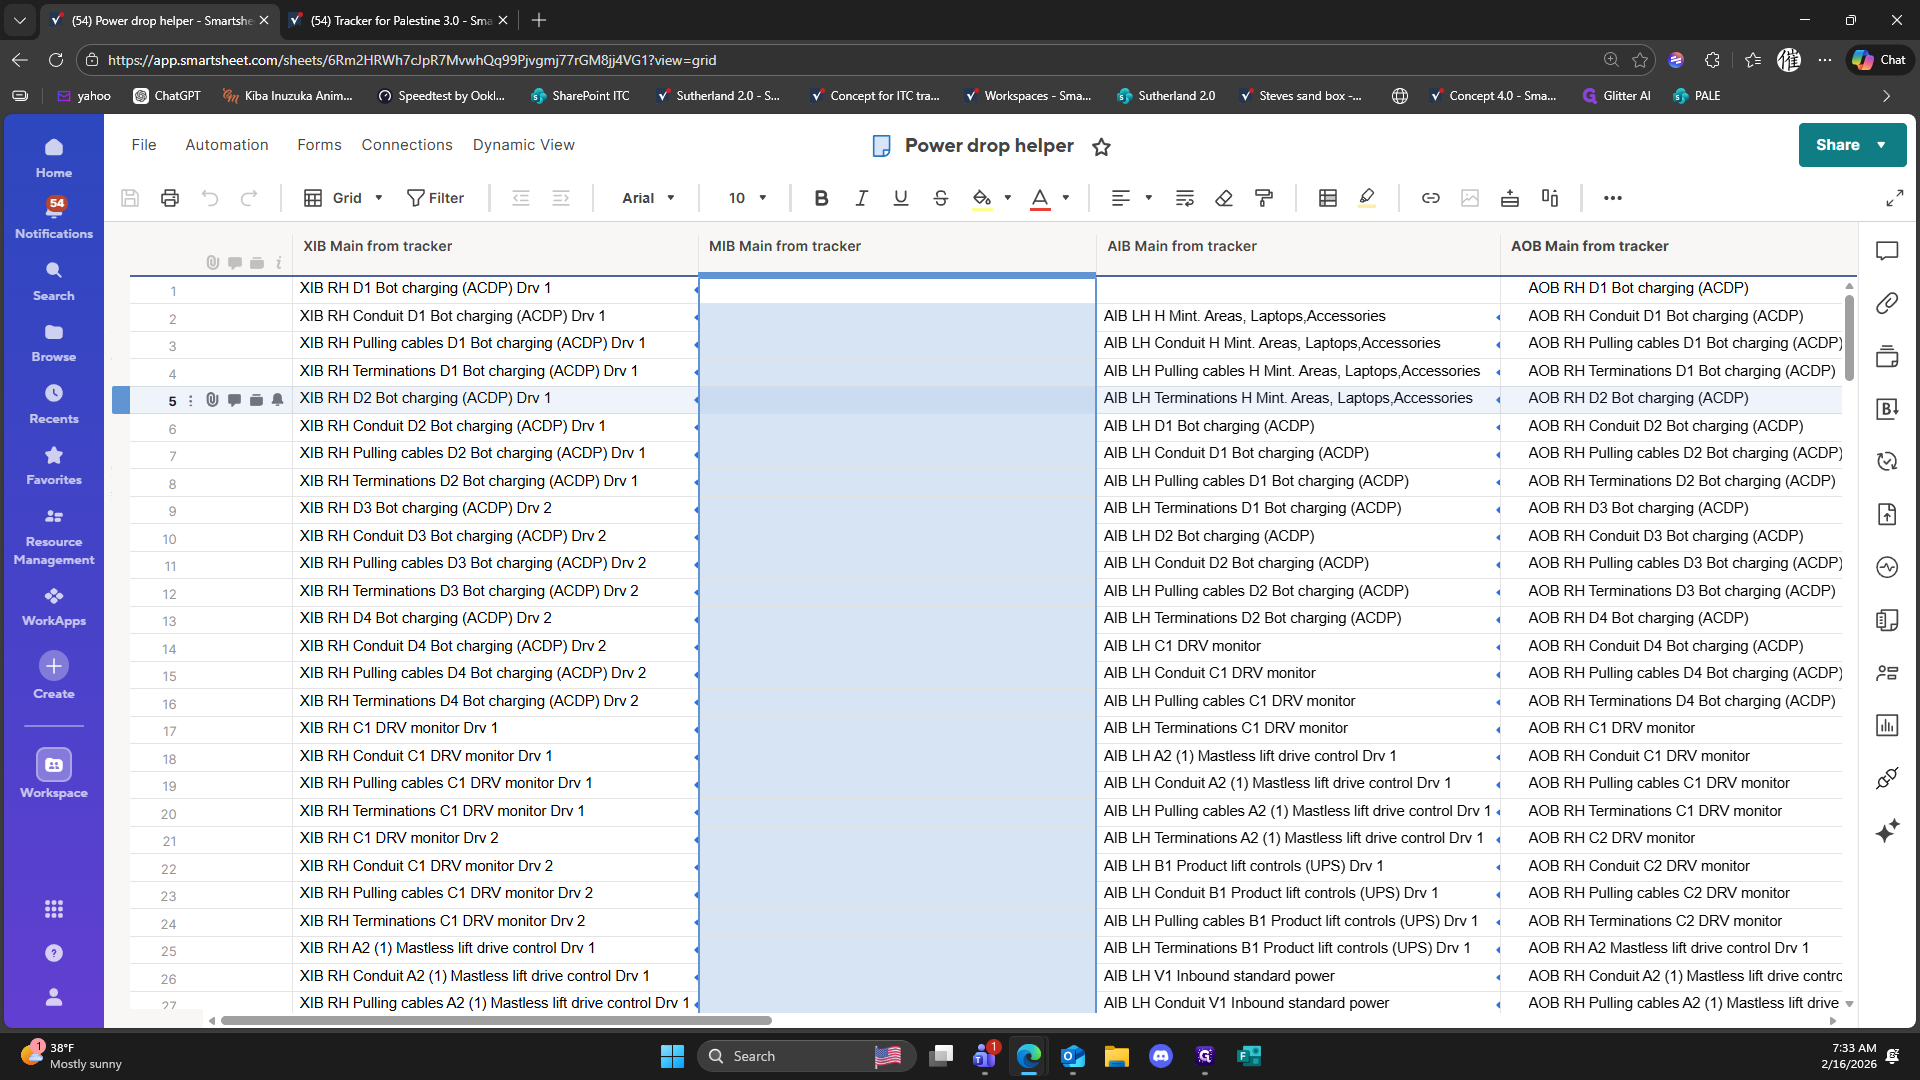Toggle bold formatting
The height and width of the screenshot is (1080, 1920).
pos(821,198)
